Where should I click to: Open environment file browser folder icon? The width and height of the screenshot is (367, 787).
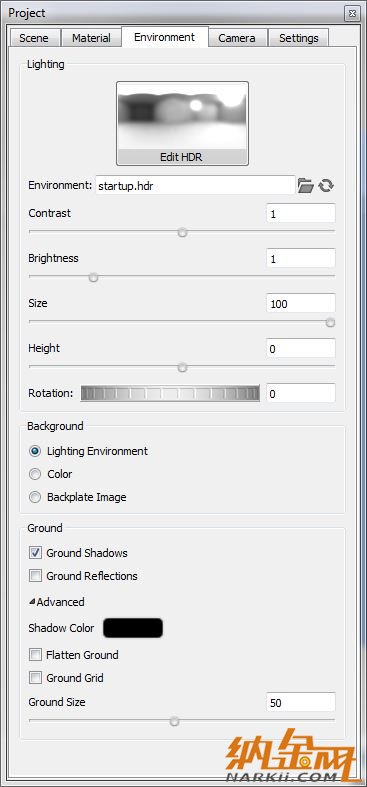click(305, 186)
